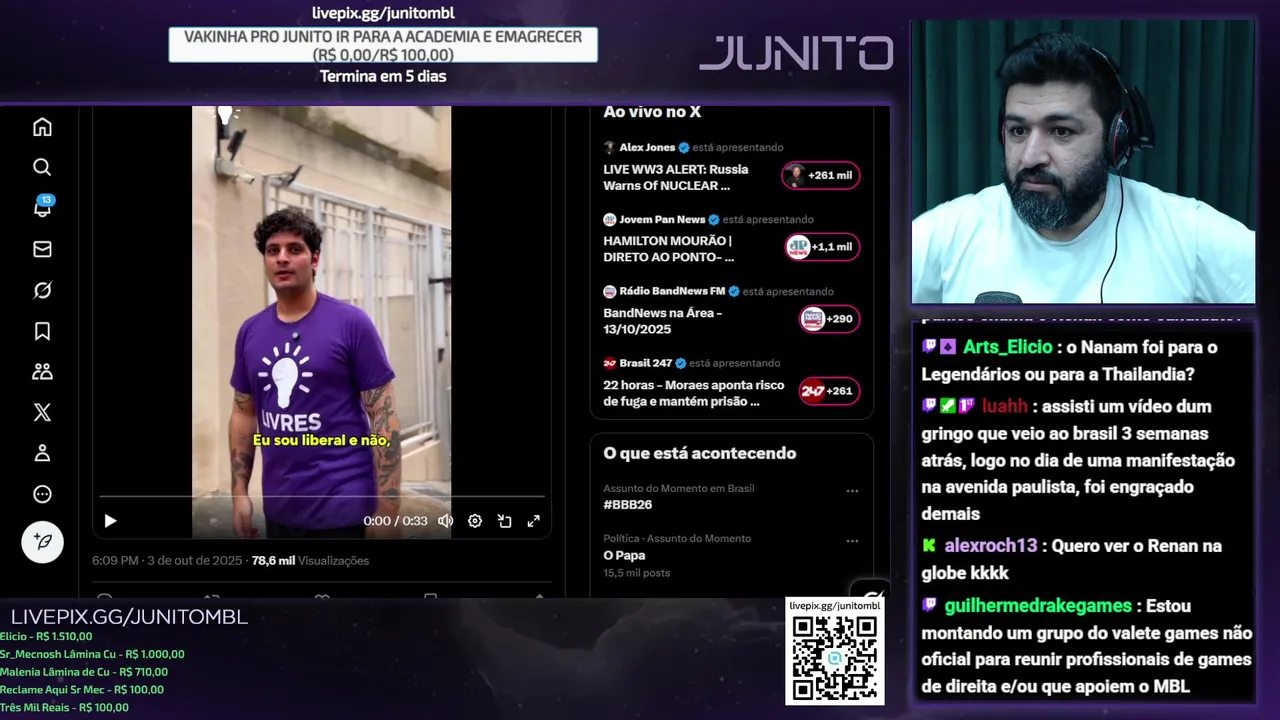The image size is (1280, 720).
Task: Open Rádio BandNews FM live broadcast
Action: 731,312
